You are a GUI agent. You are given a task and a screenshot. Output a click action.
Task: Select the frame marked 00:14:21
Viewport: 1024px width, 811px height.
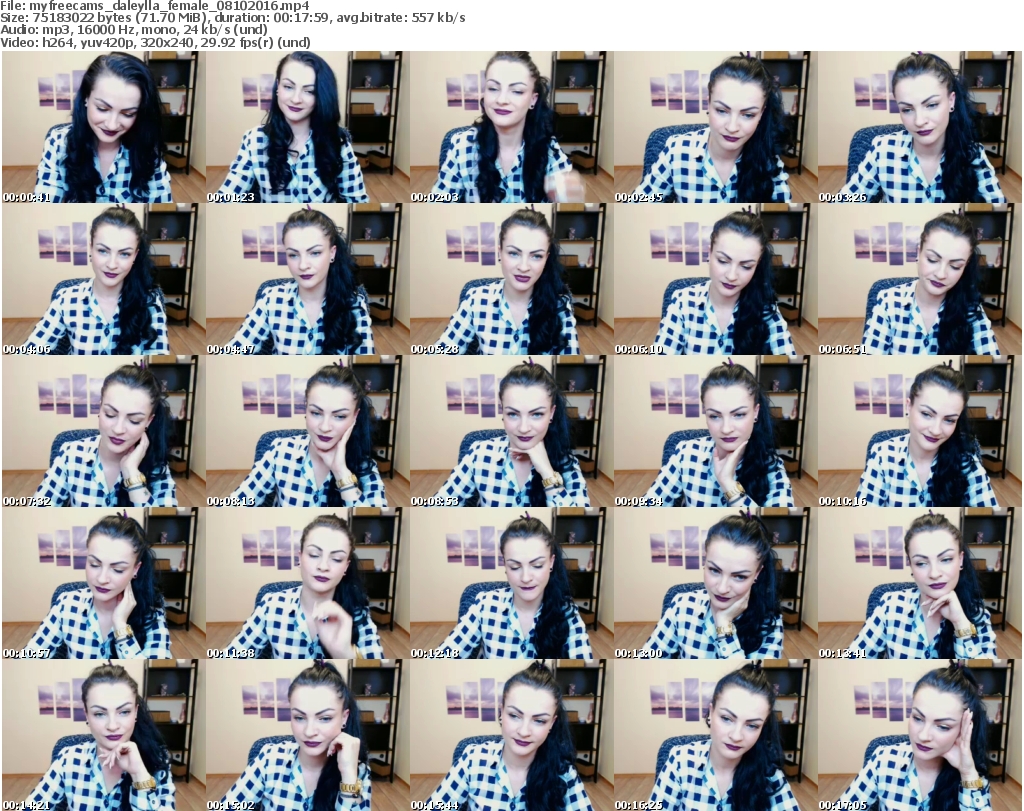tap(101, 735)
